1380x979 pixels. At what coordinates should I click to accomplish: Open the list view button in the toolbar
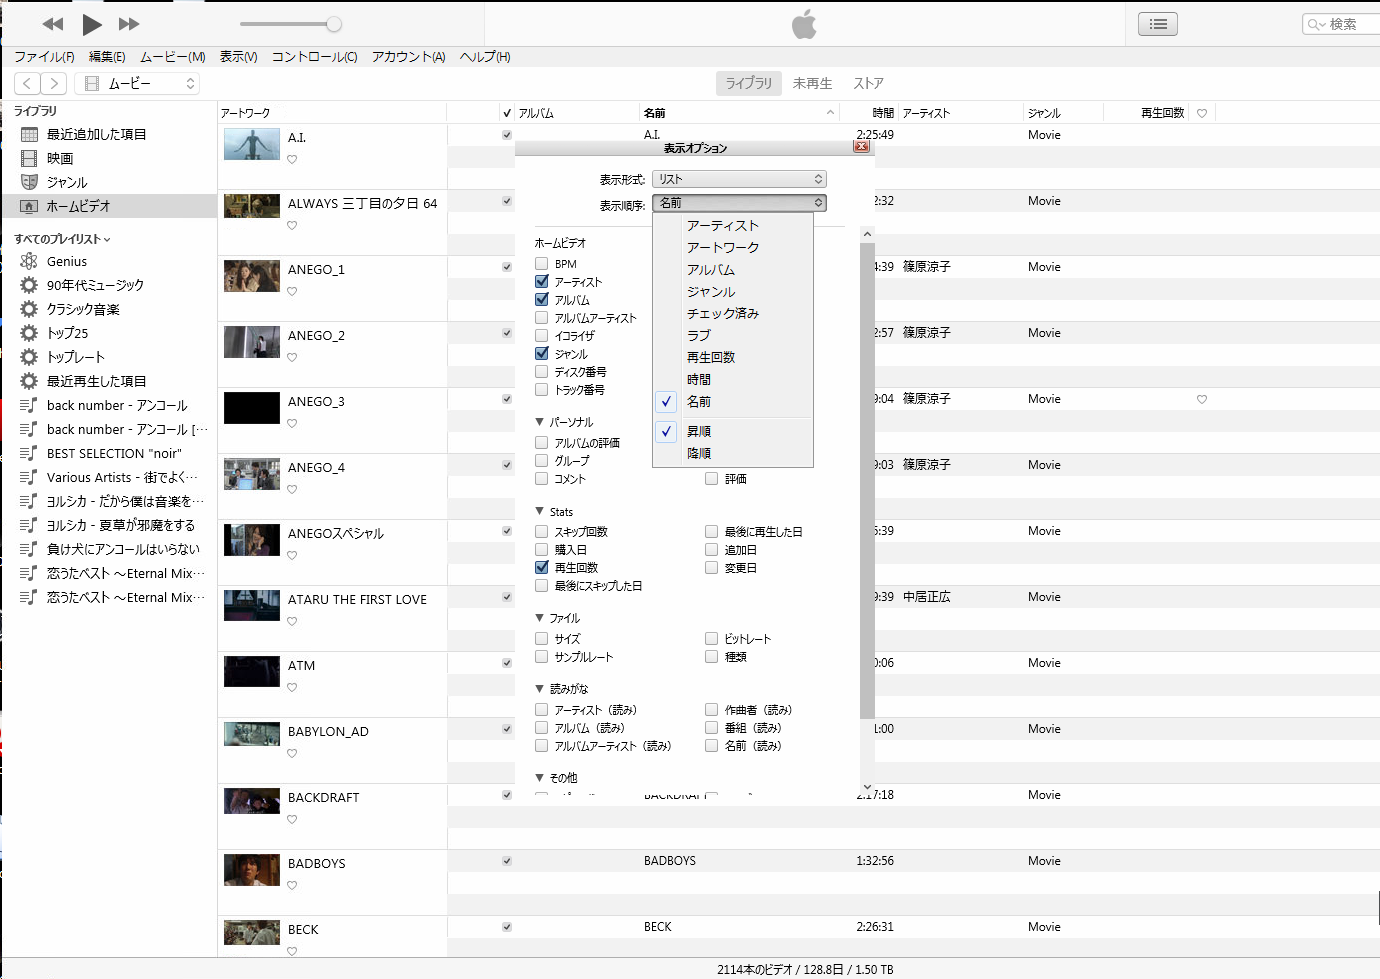[x=1158, y=24]
